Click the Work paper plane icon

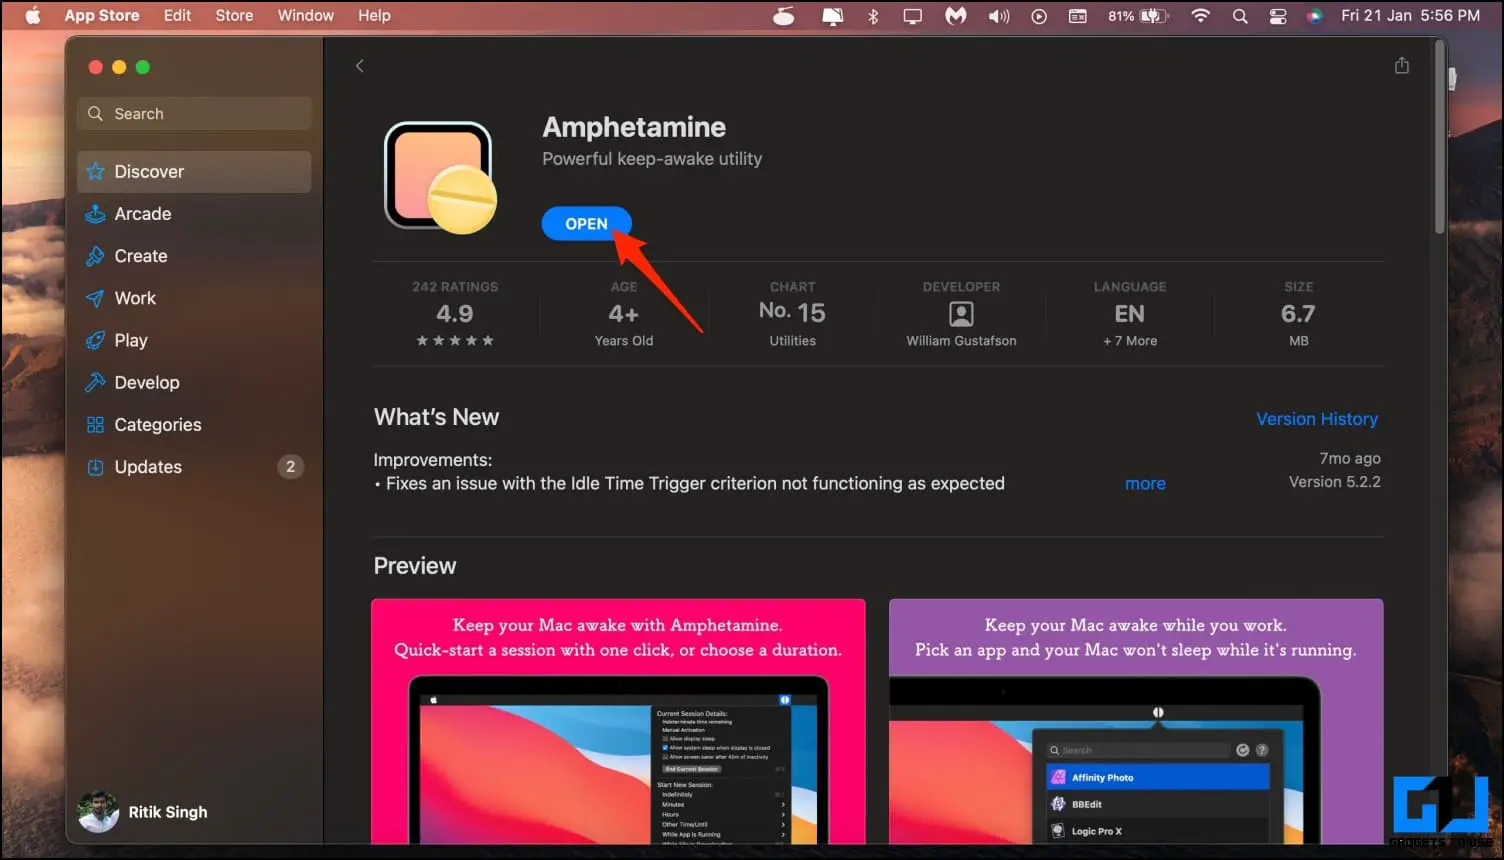[x=95, y=298]
